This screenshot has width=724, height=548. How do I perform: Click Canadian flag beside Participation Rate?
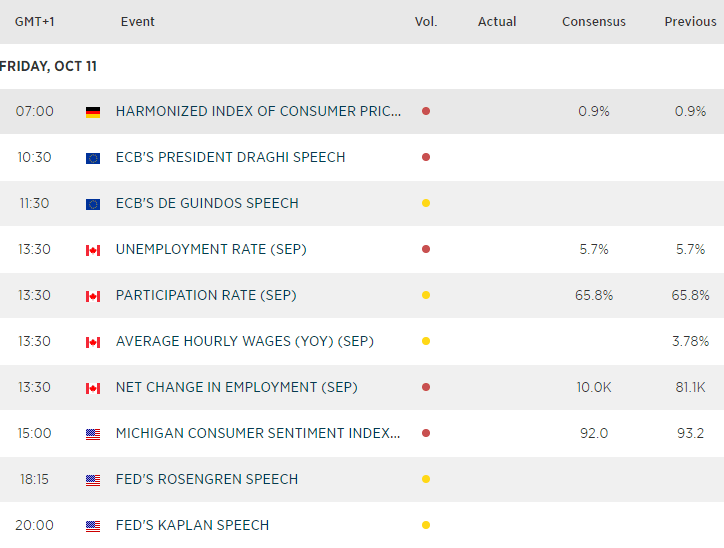(x=93, y=296)
